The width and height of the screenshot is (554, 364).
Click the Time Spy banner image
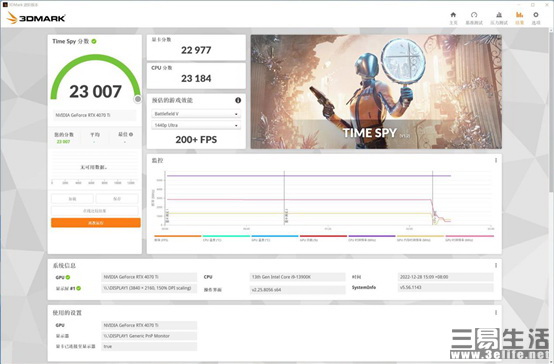(376, 92)
